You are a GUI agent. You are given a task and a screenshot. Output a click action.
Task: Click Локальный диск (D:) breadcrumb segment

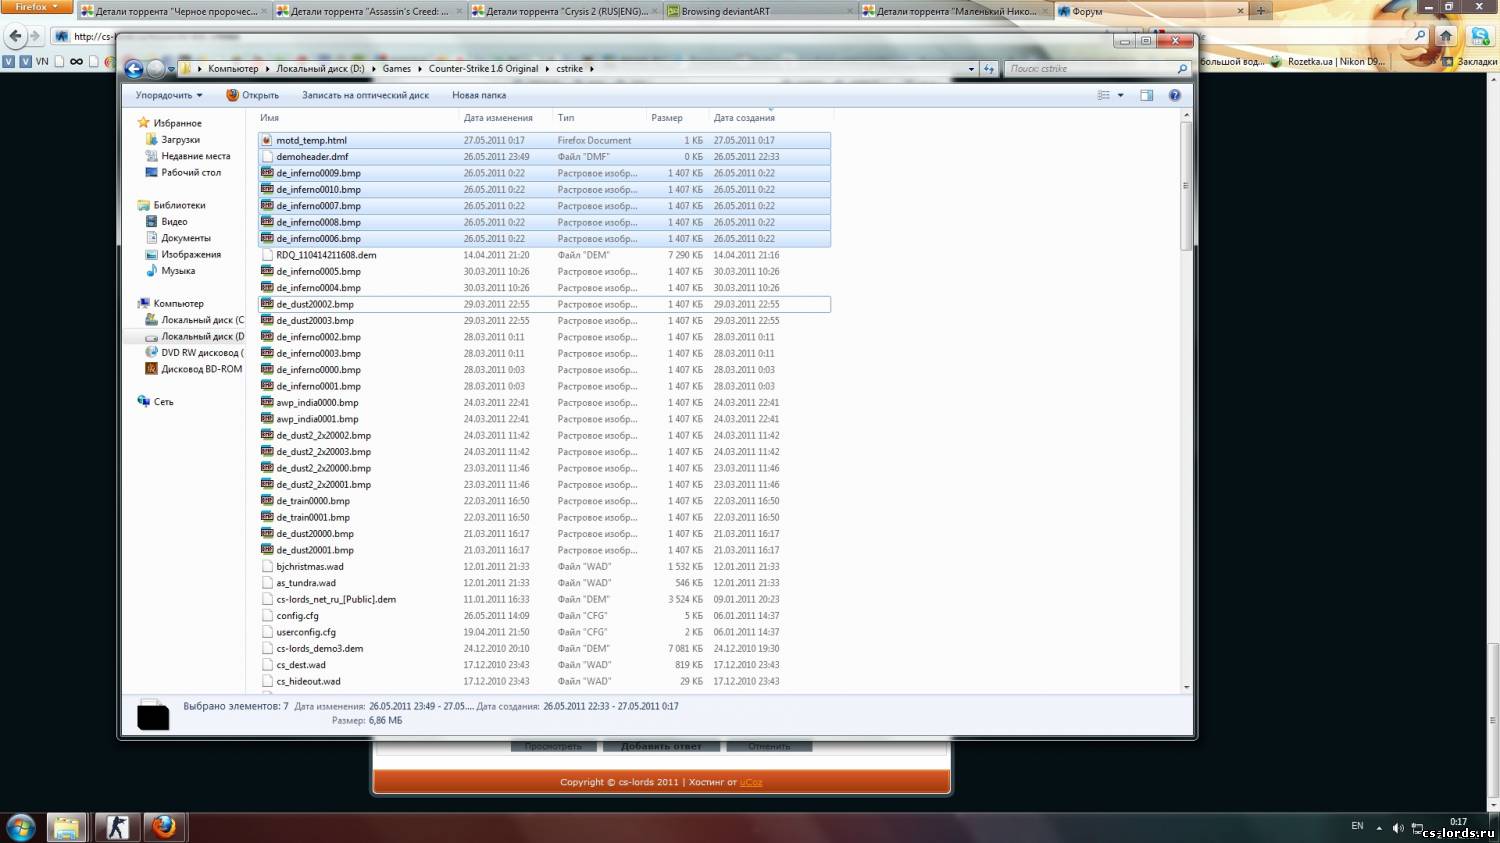pyautogui.click(x=320, y=69)
